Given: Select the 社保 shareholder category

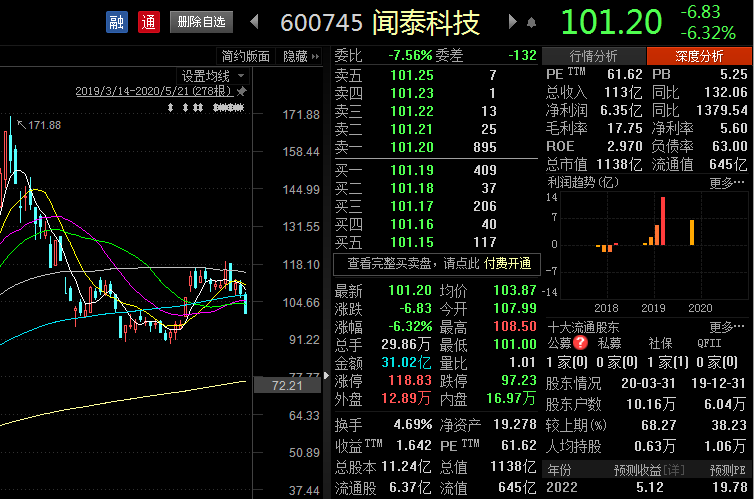Looking at the screenshot, I should click(x=660, y=343).
